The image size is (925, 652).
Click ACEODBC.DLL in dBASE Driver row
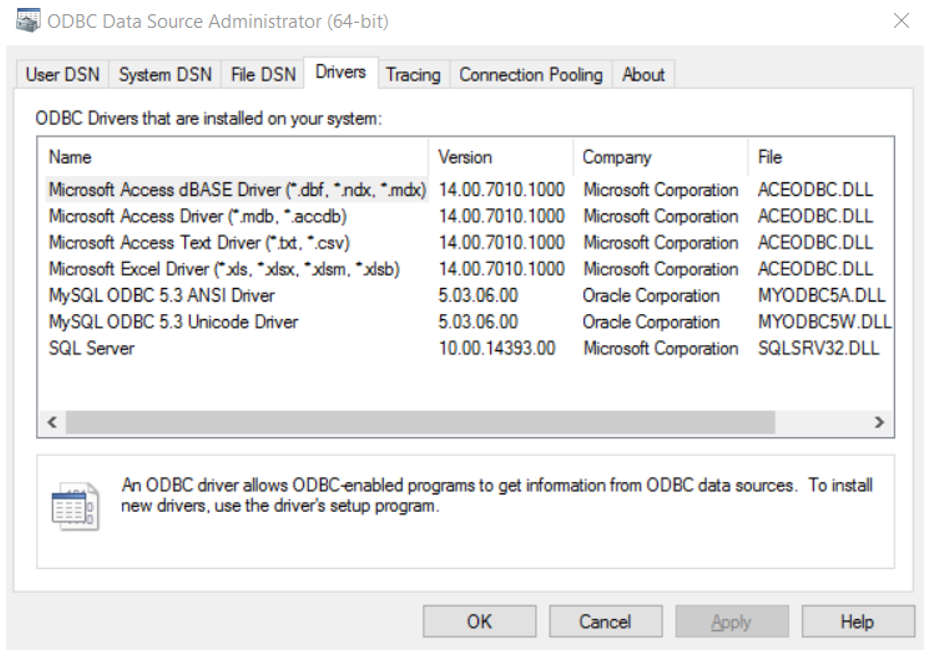point(815,189)
